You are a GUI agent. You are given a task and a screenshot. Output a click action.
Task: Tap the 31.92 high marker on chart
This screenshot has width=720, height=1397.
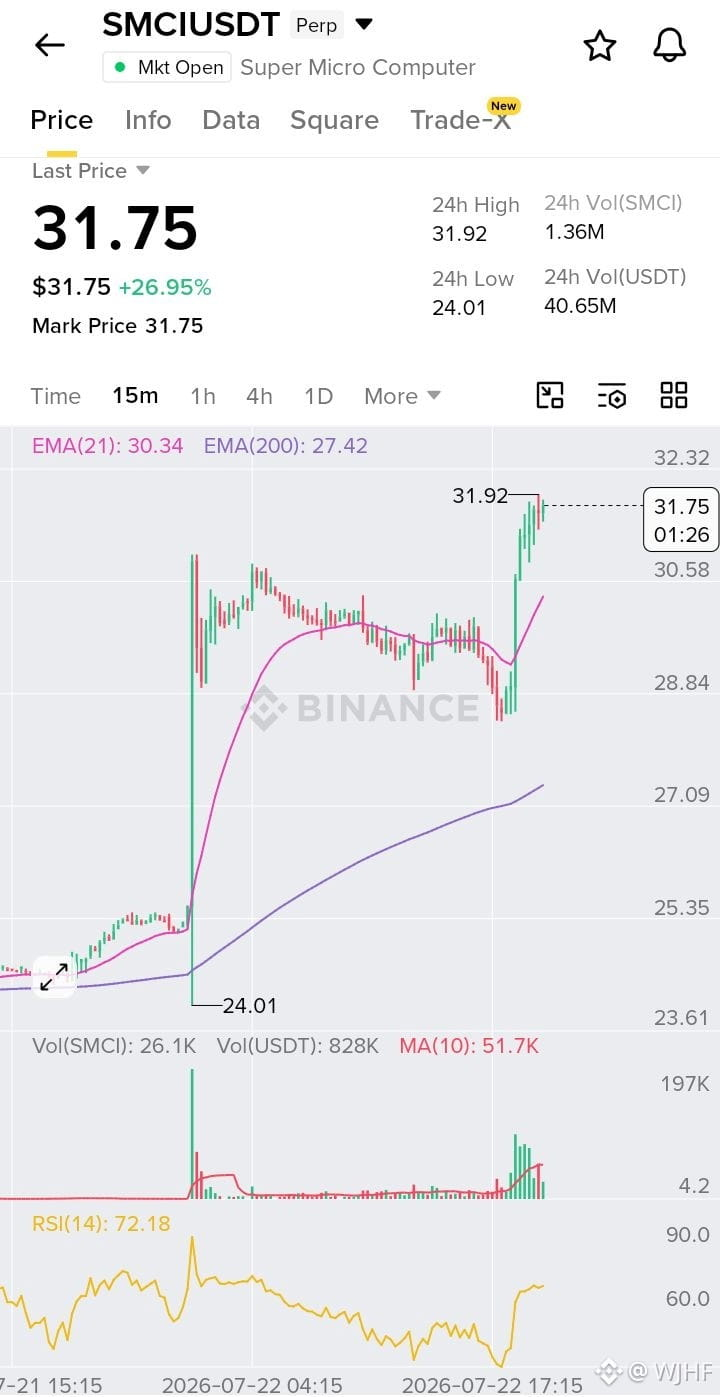[x=480, y=495]
